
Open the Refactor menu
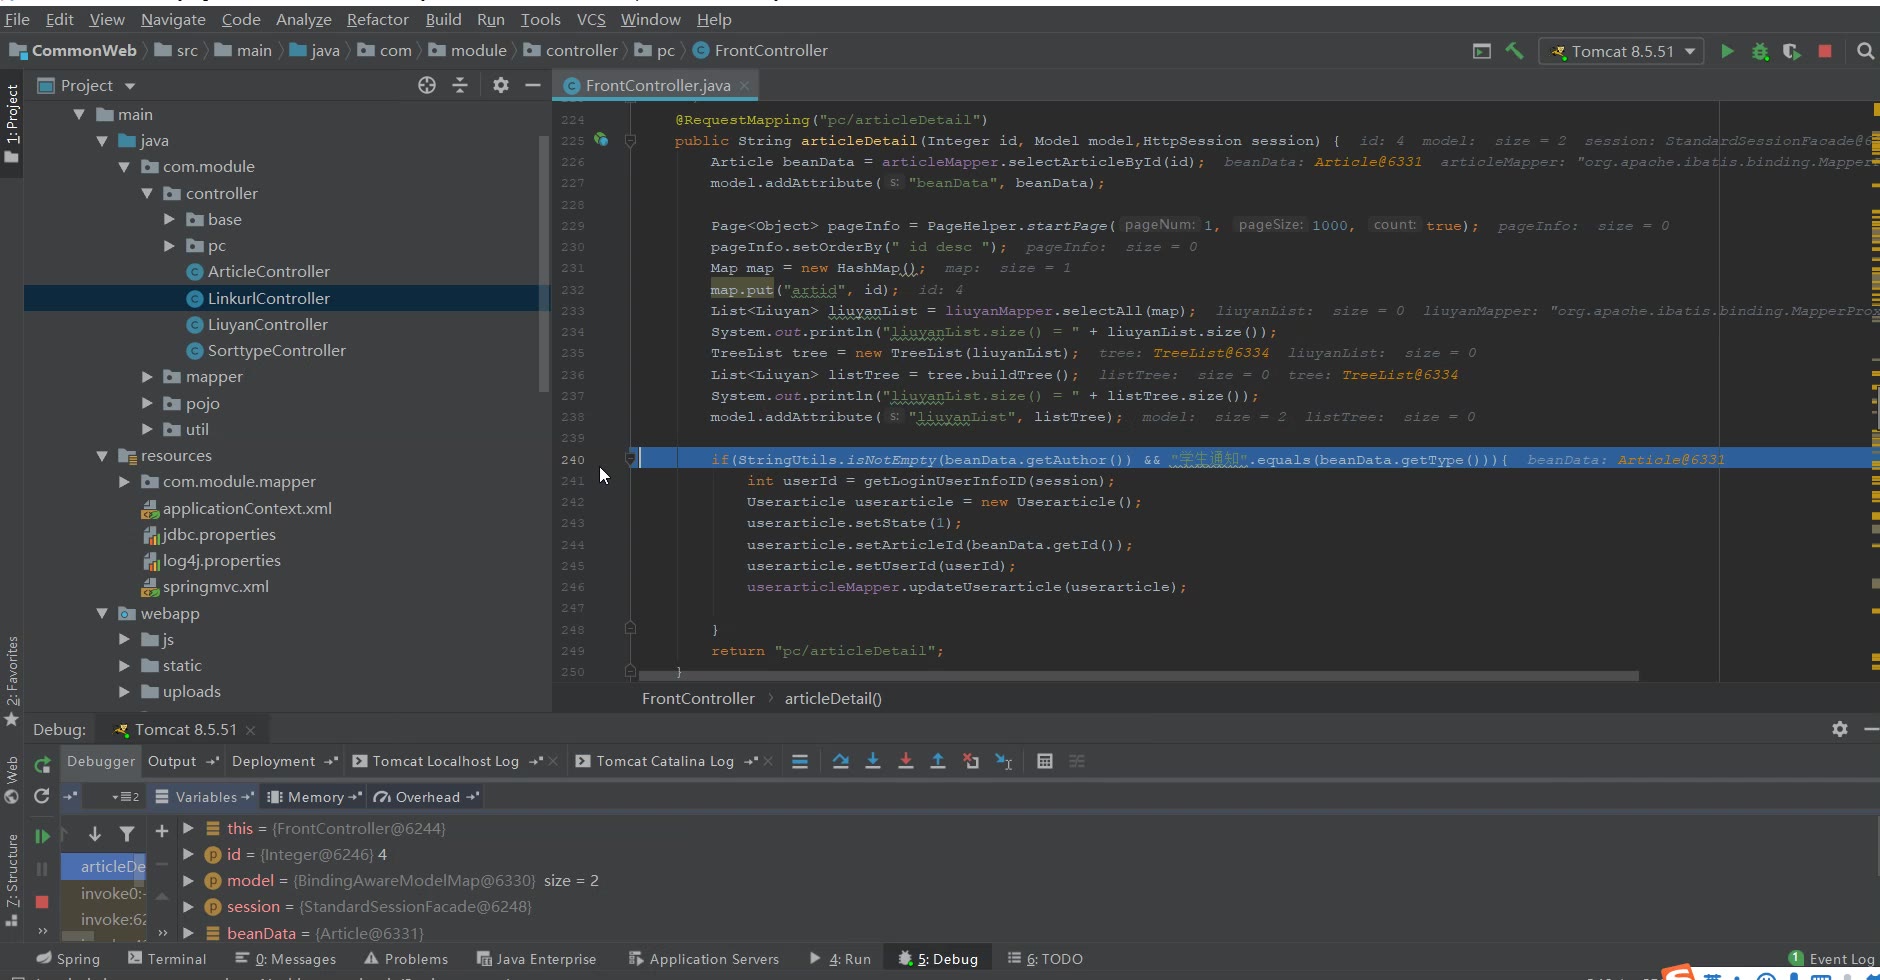point(377,19)
